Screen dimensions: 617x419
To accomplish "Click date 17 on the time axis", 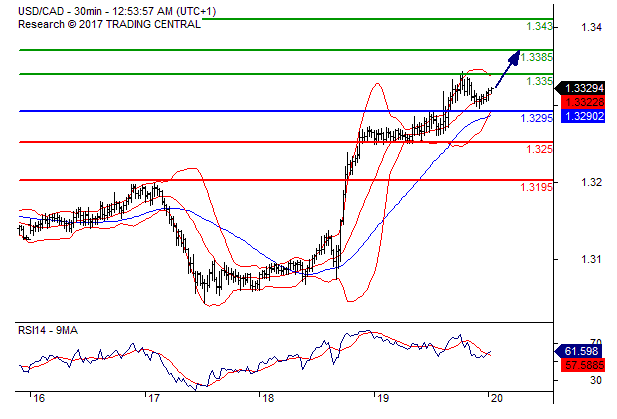I will pos(153,399).
